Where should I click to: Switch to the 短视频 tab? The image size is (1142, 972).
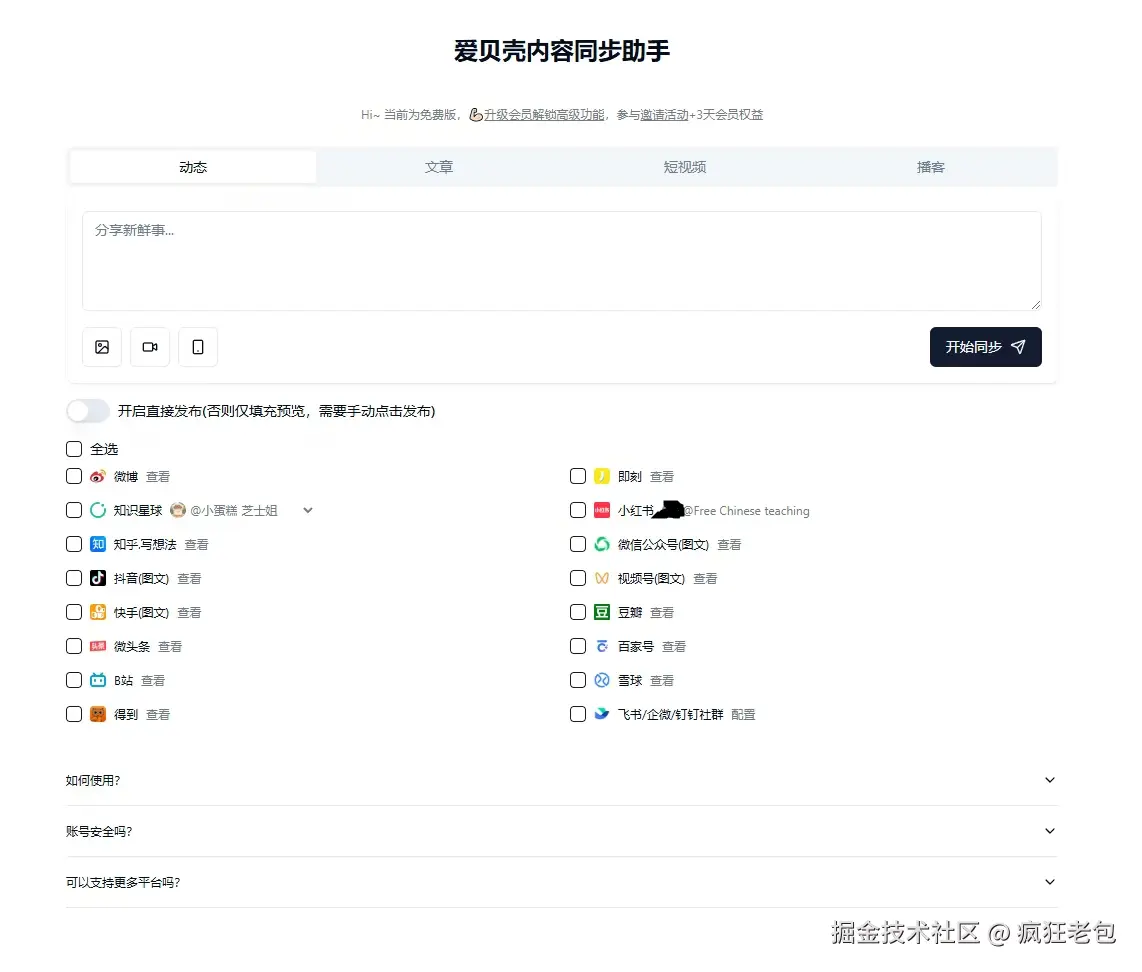[x=685, y=167]
